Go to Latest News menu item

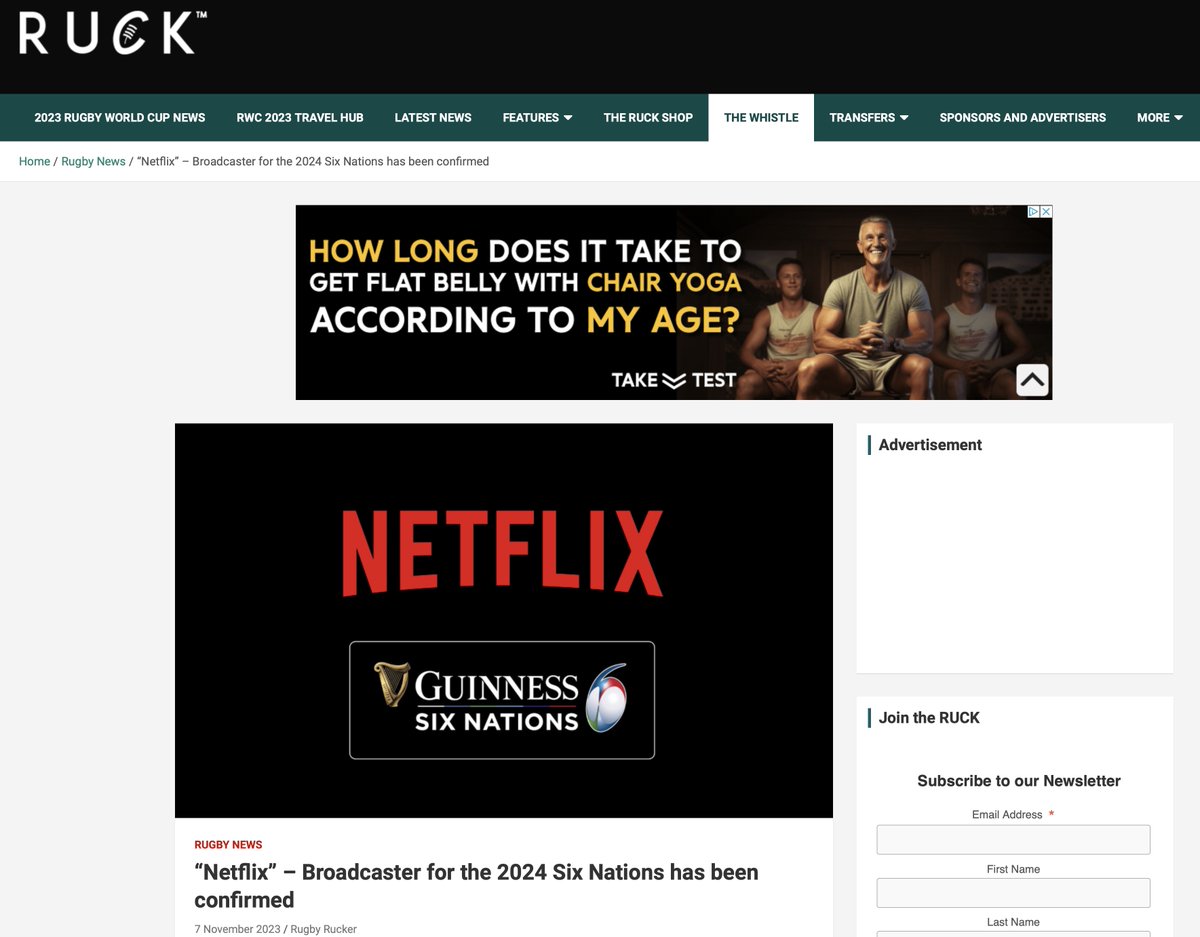click(x=433, y=118)
